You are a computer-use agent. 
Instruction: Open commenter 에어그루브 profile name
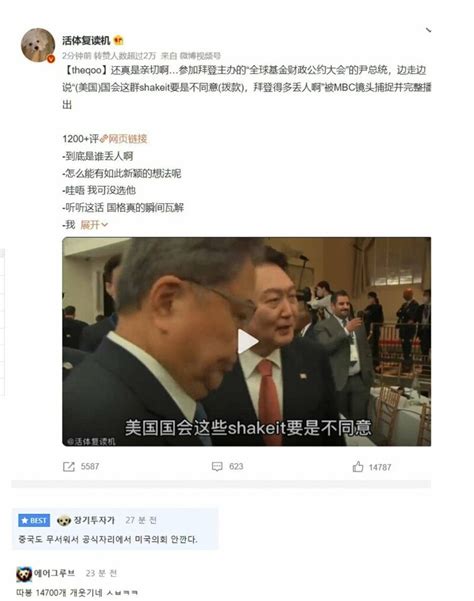(x=54, y=573)
